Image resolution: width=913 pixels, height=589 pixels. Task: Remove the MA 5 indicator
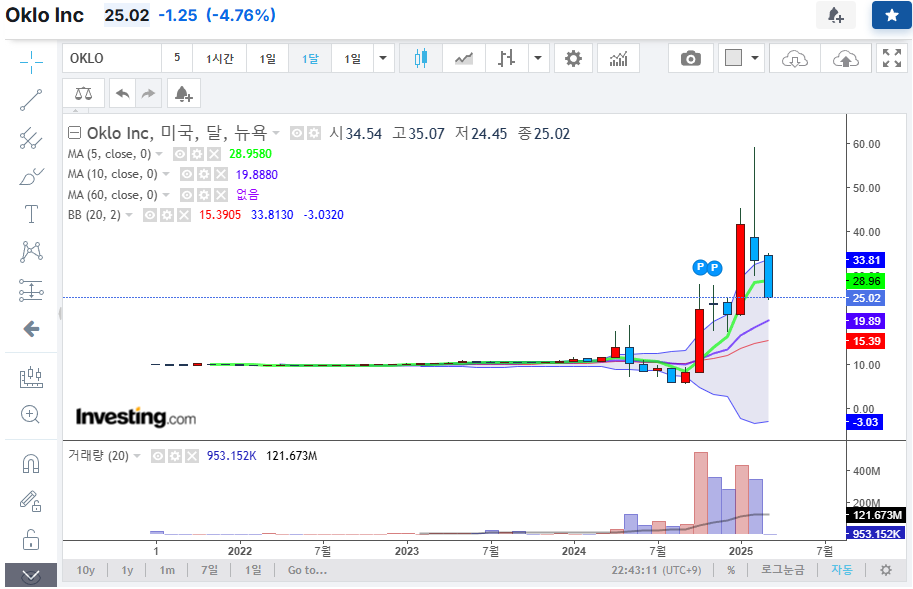click(214, 154)
